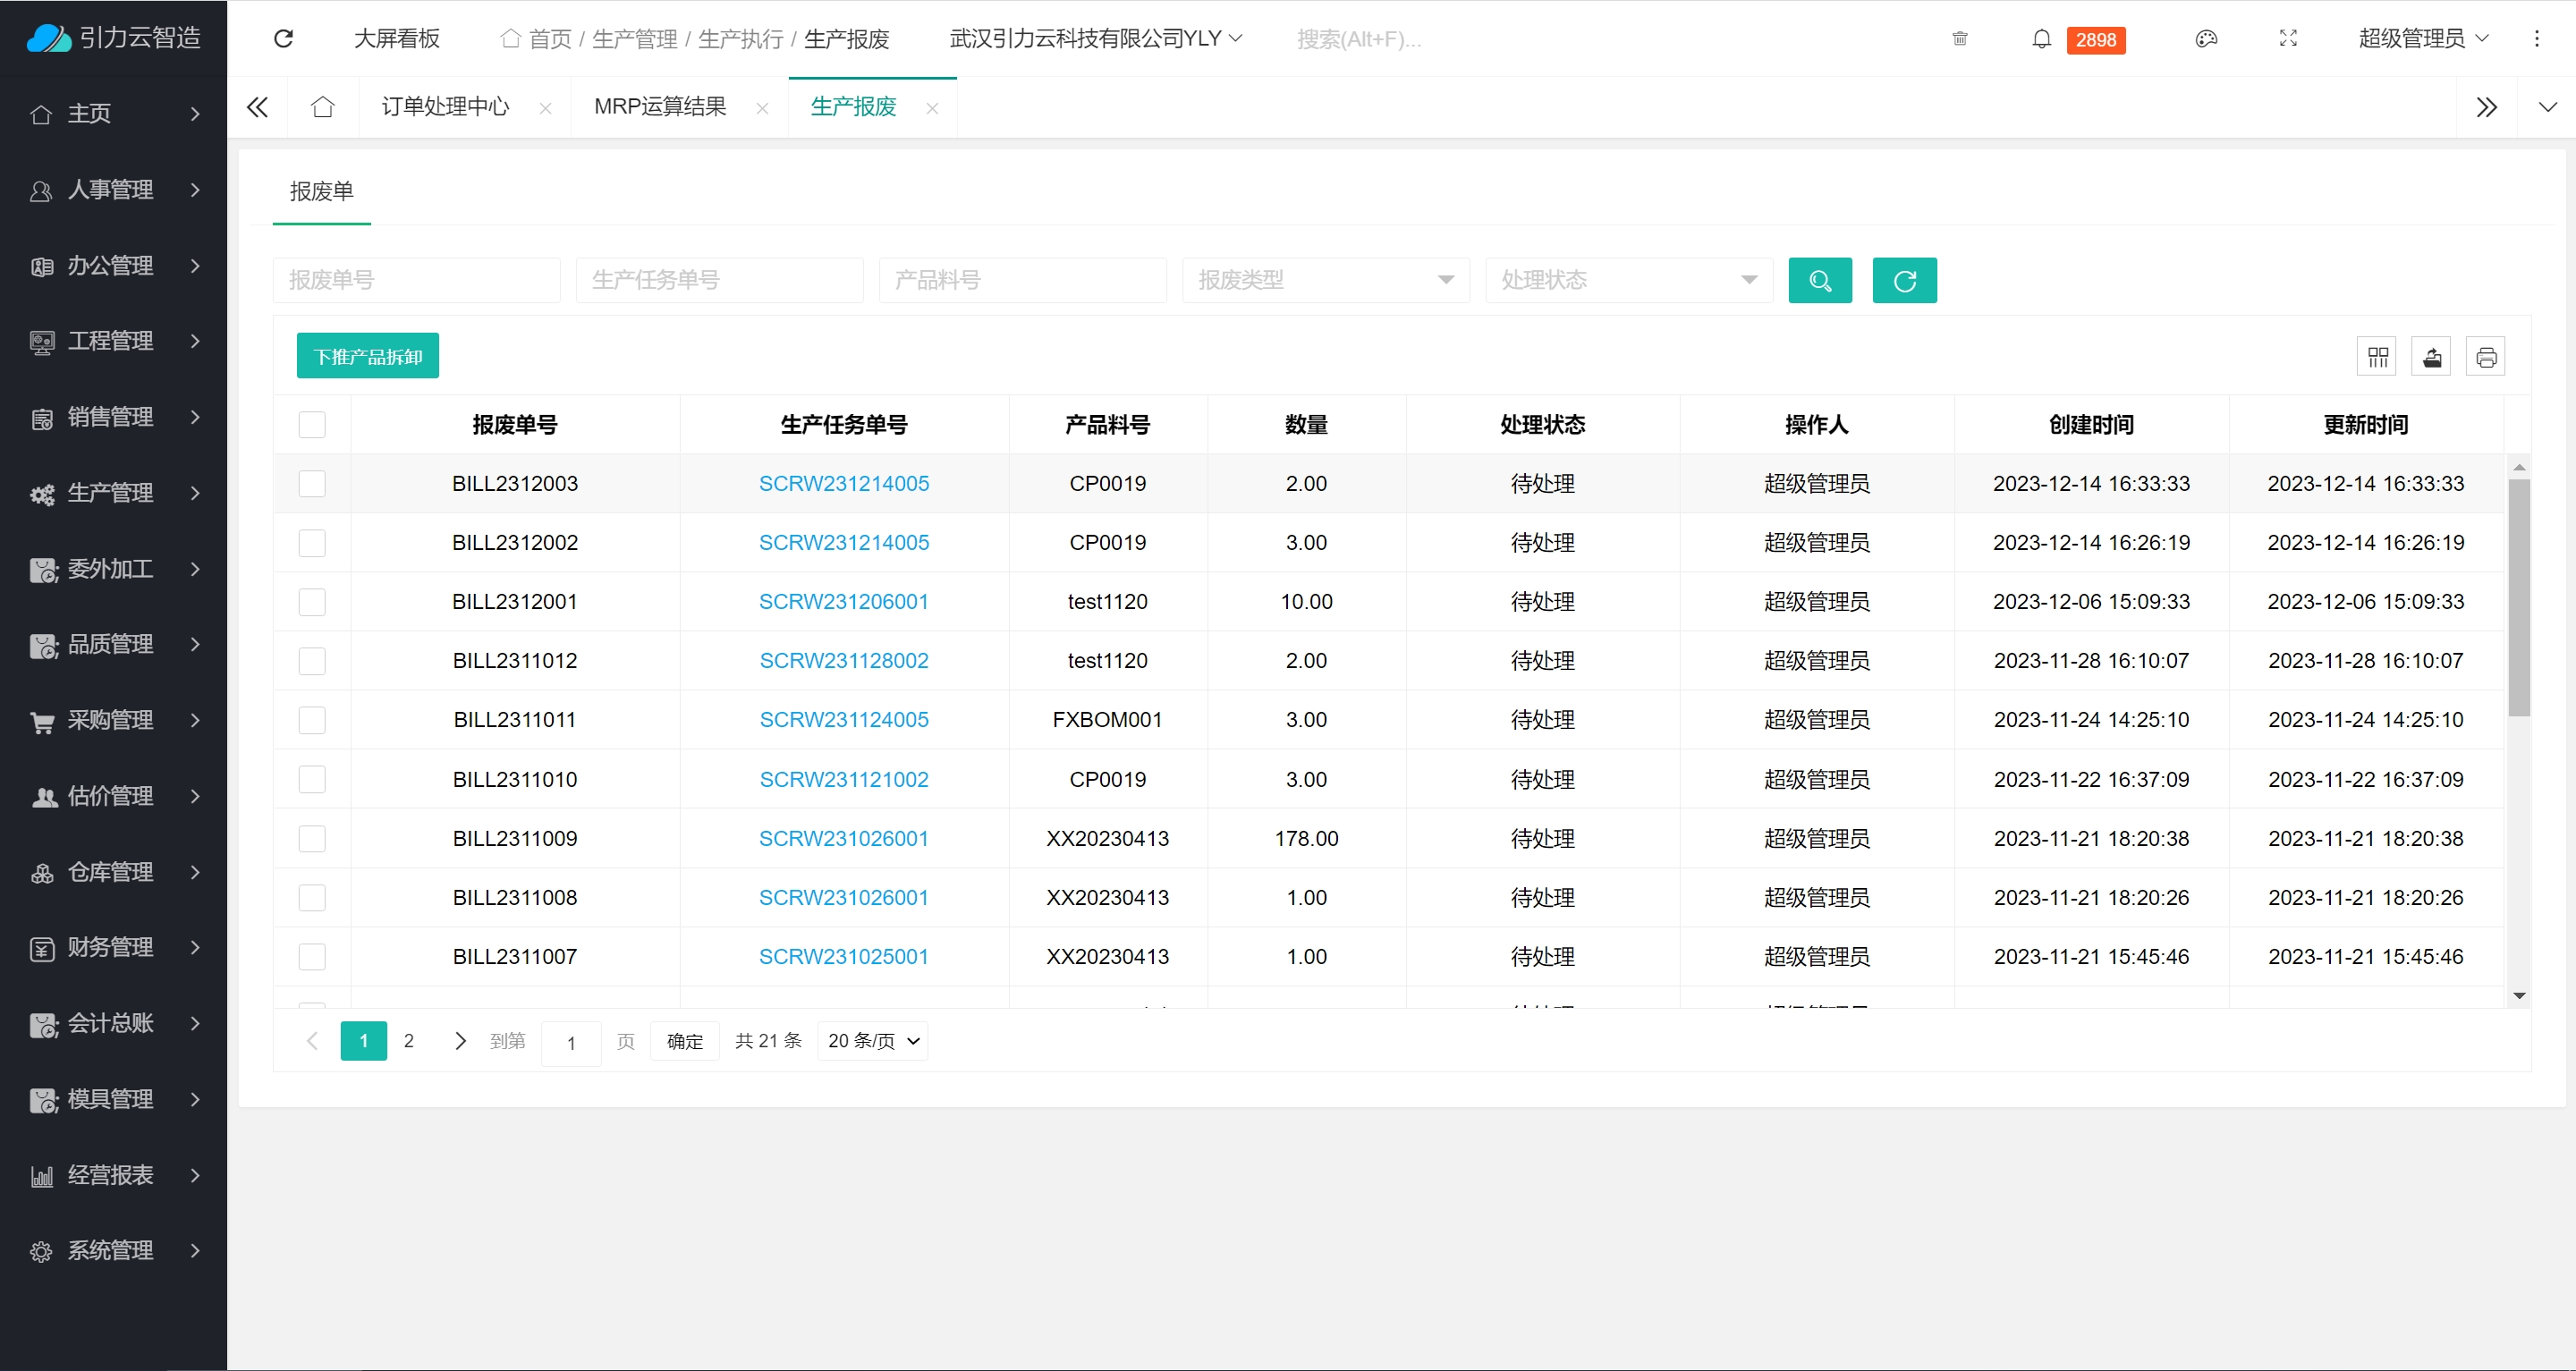Image resolution: width=2576 pixels, height=1371 pixels.
Task: Click the export table icon
Action: pyautogui.click(x=2431, y=357)
